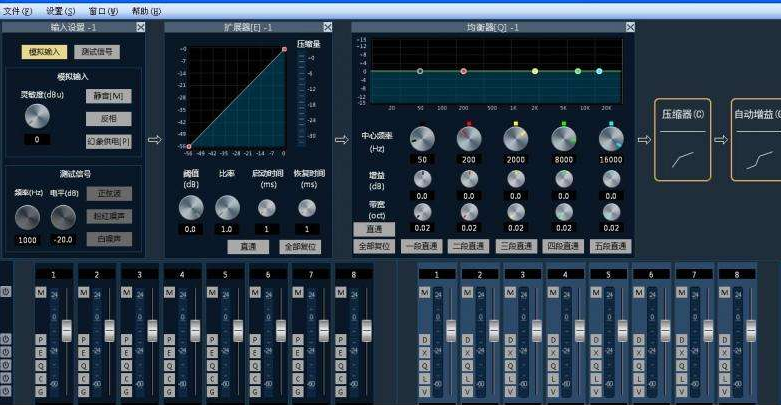The width and height of the screenshot is (781, 405).
Task: Click the expander 直通 bypass button
Action: (x=248, y=247)
